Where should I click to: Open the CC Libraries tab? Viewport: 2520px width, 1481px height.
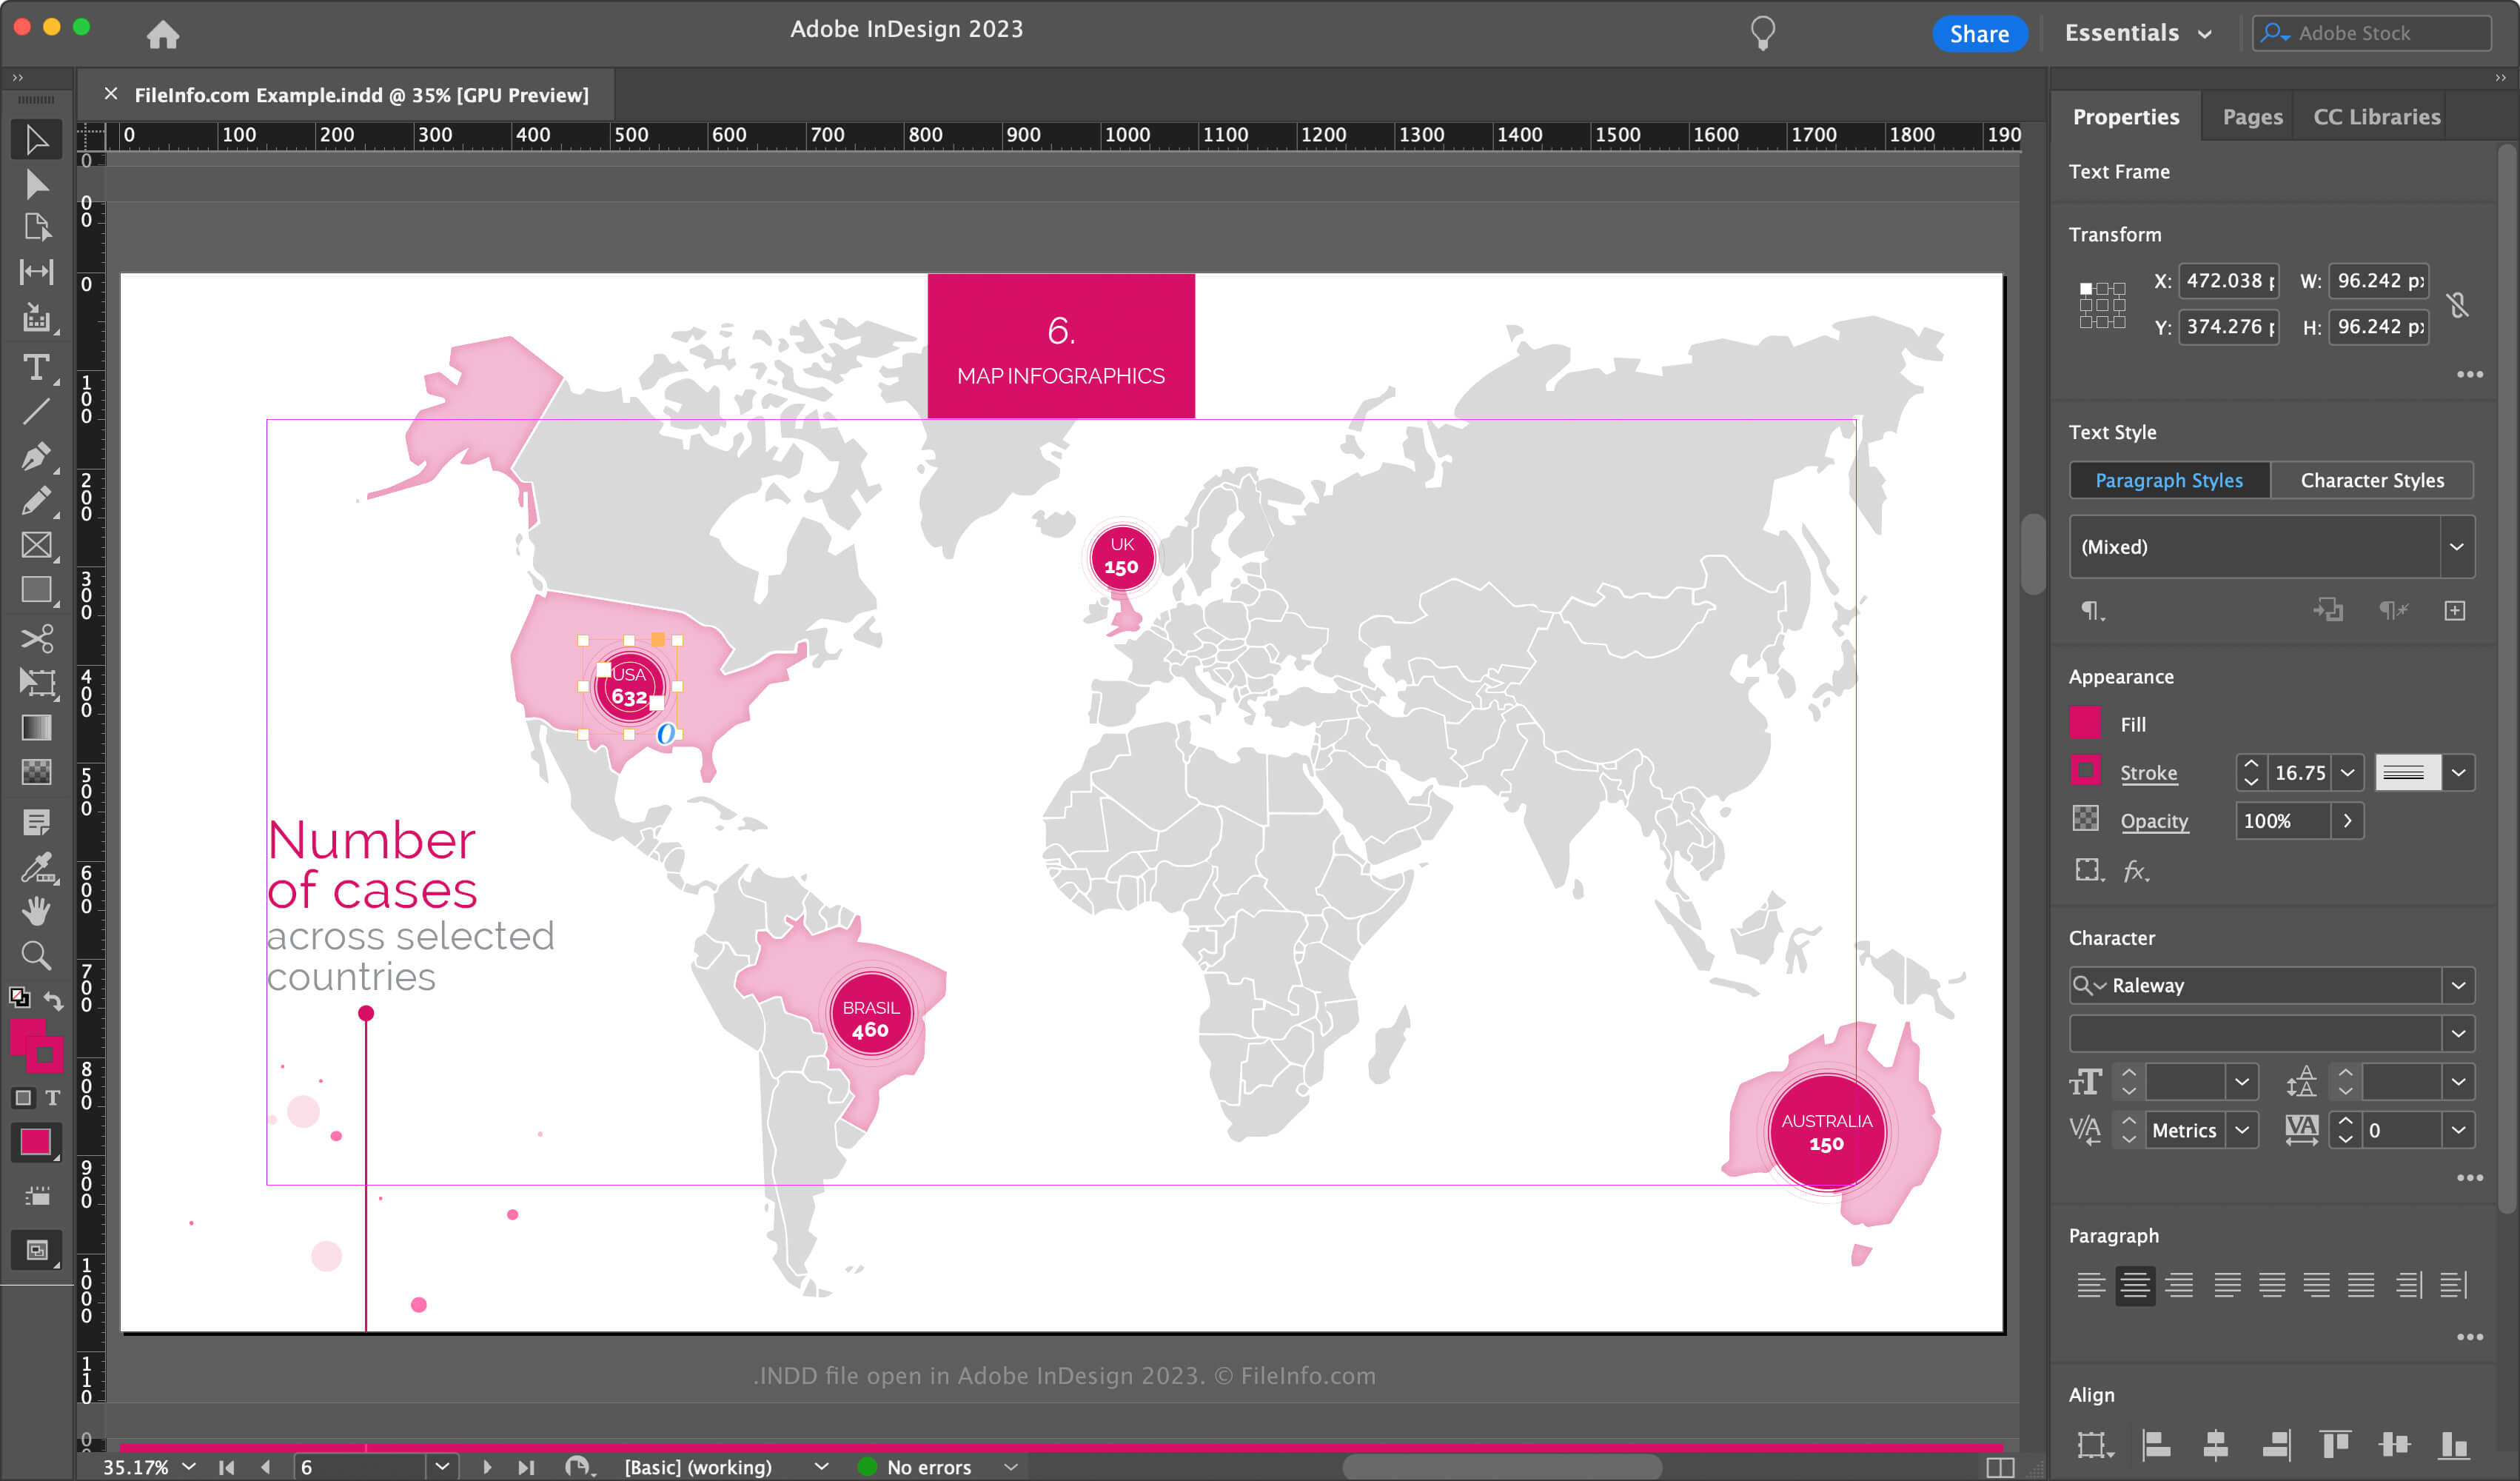click(x=2376, y=117)
